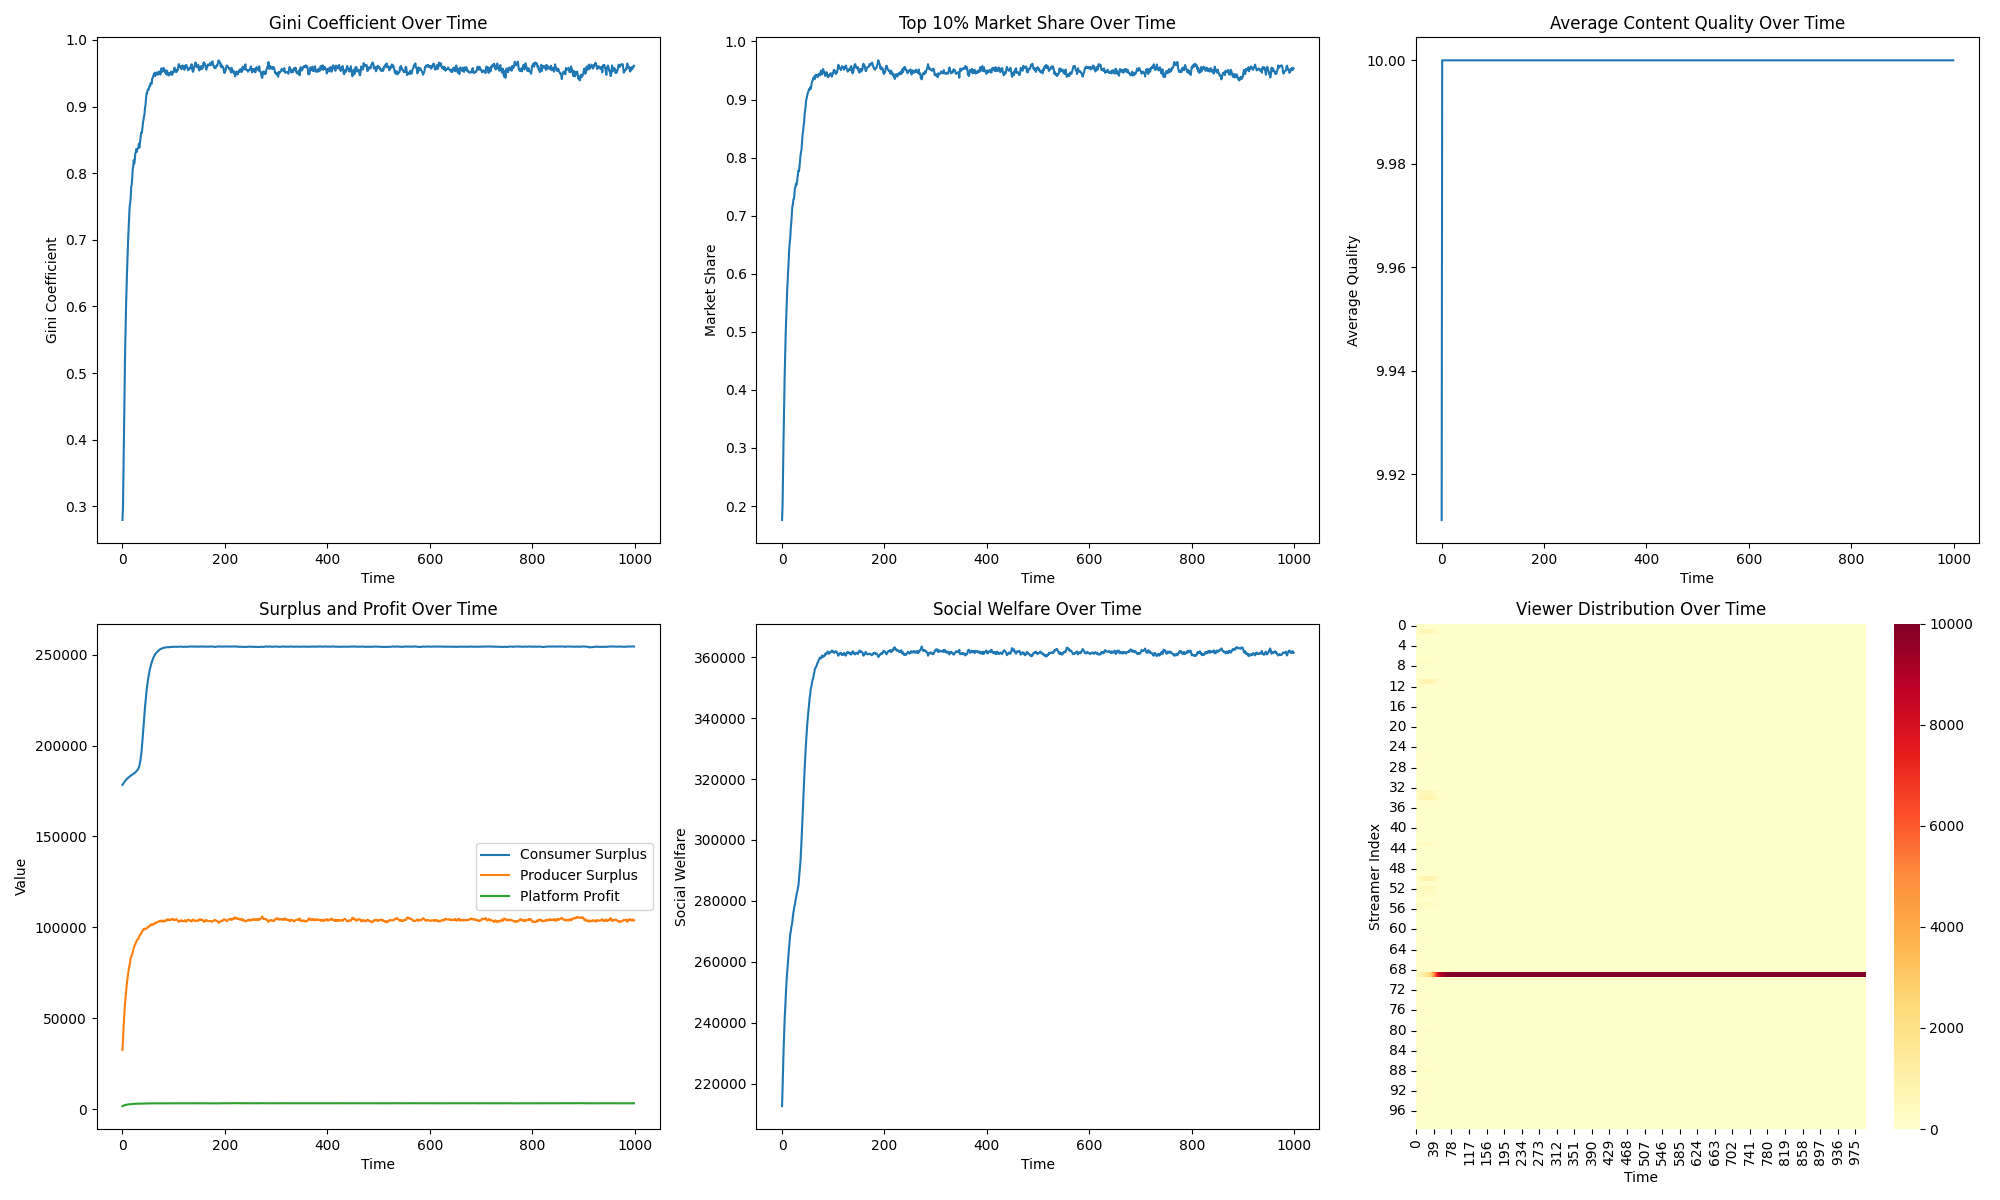
Task: Click the Social Welfare y-axis label
Action: [681, 877]
